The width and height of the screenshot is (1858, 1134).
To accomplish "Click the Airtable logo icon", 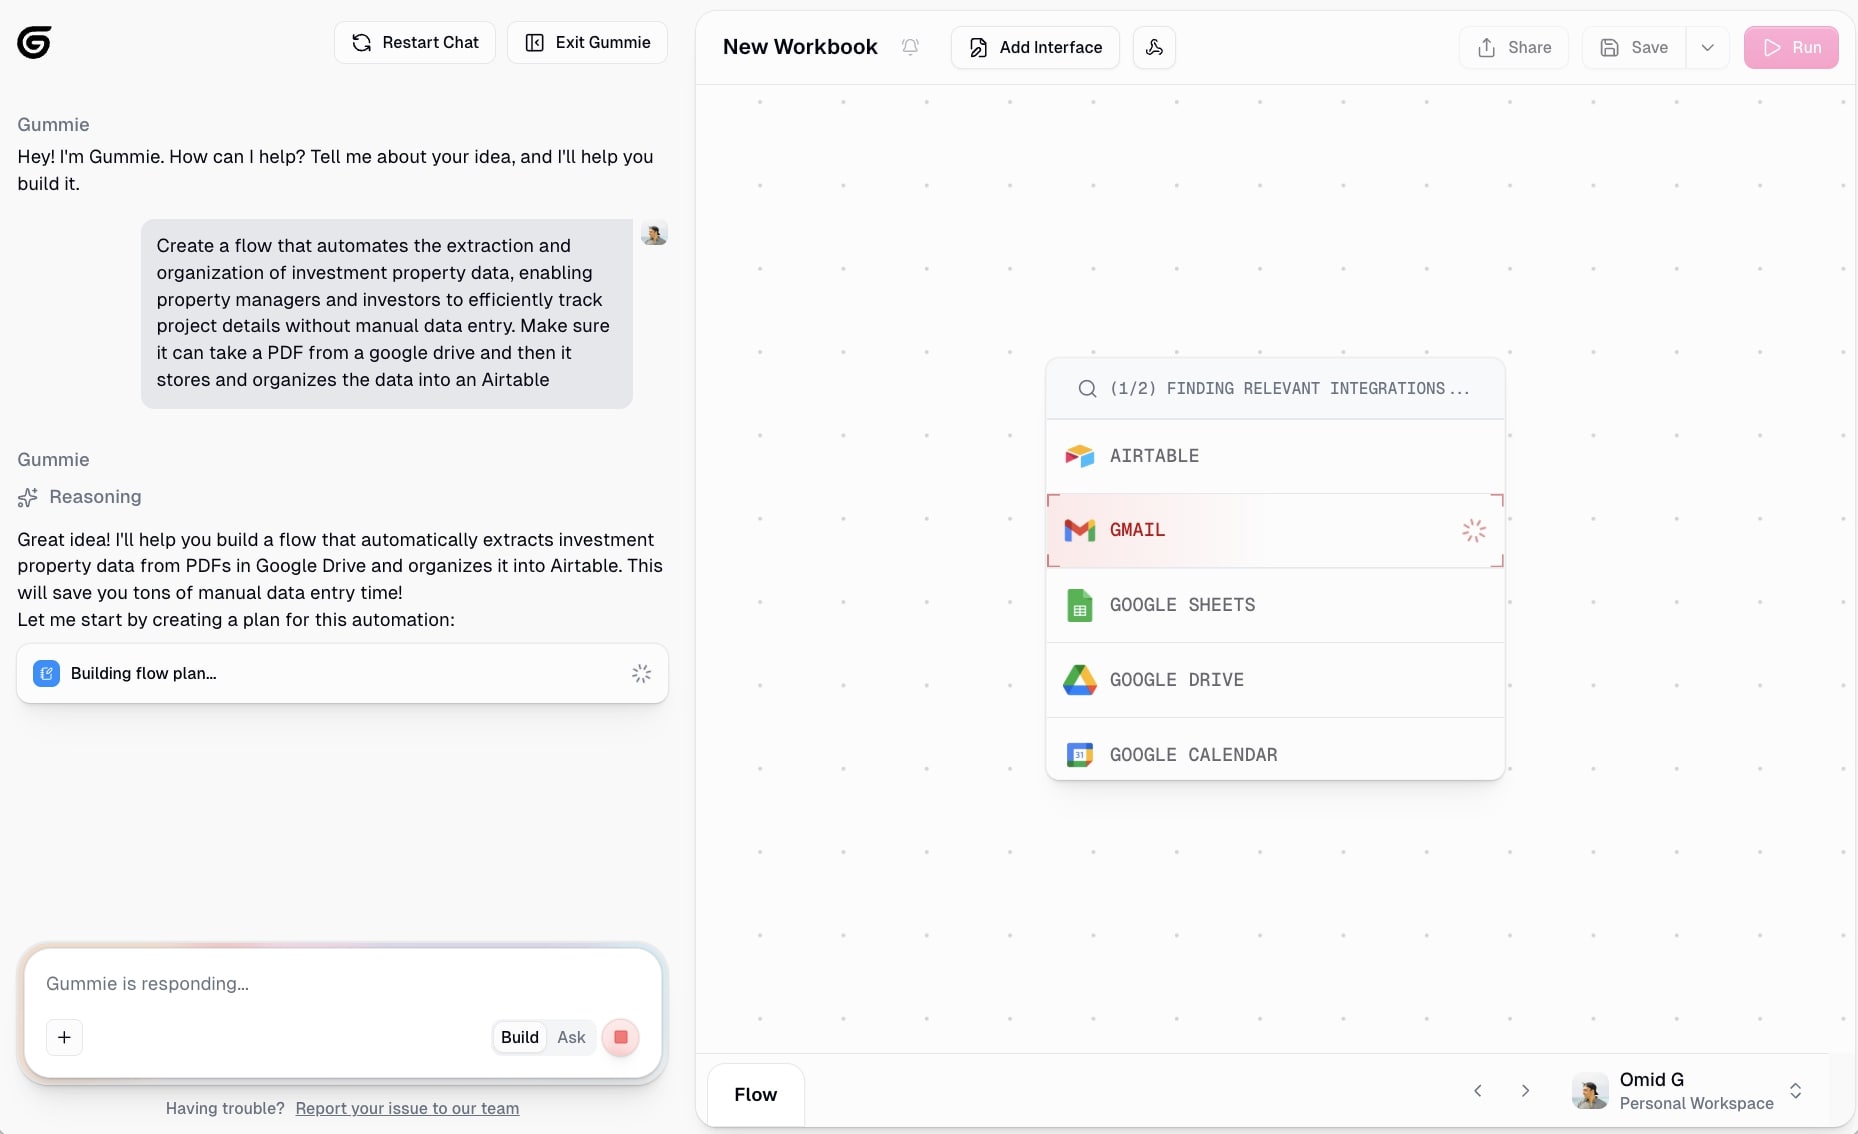I will [1079, 456].
